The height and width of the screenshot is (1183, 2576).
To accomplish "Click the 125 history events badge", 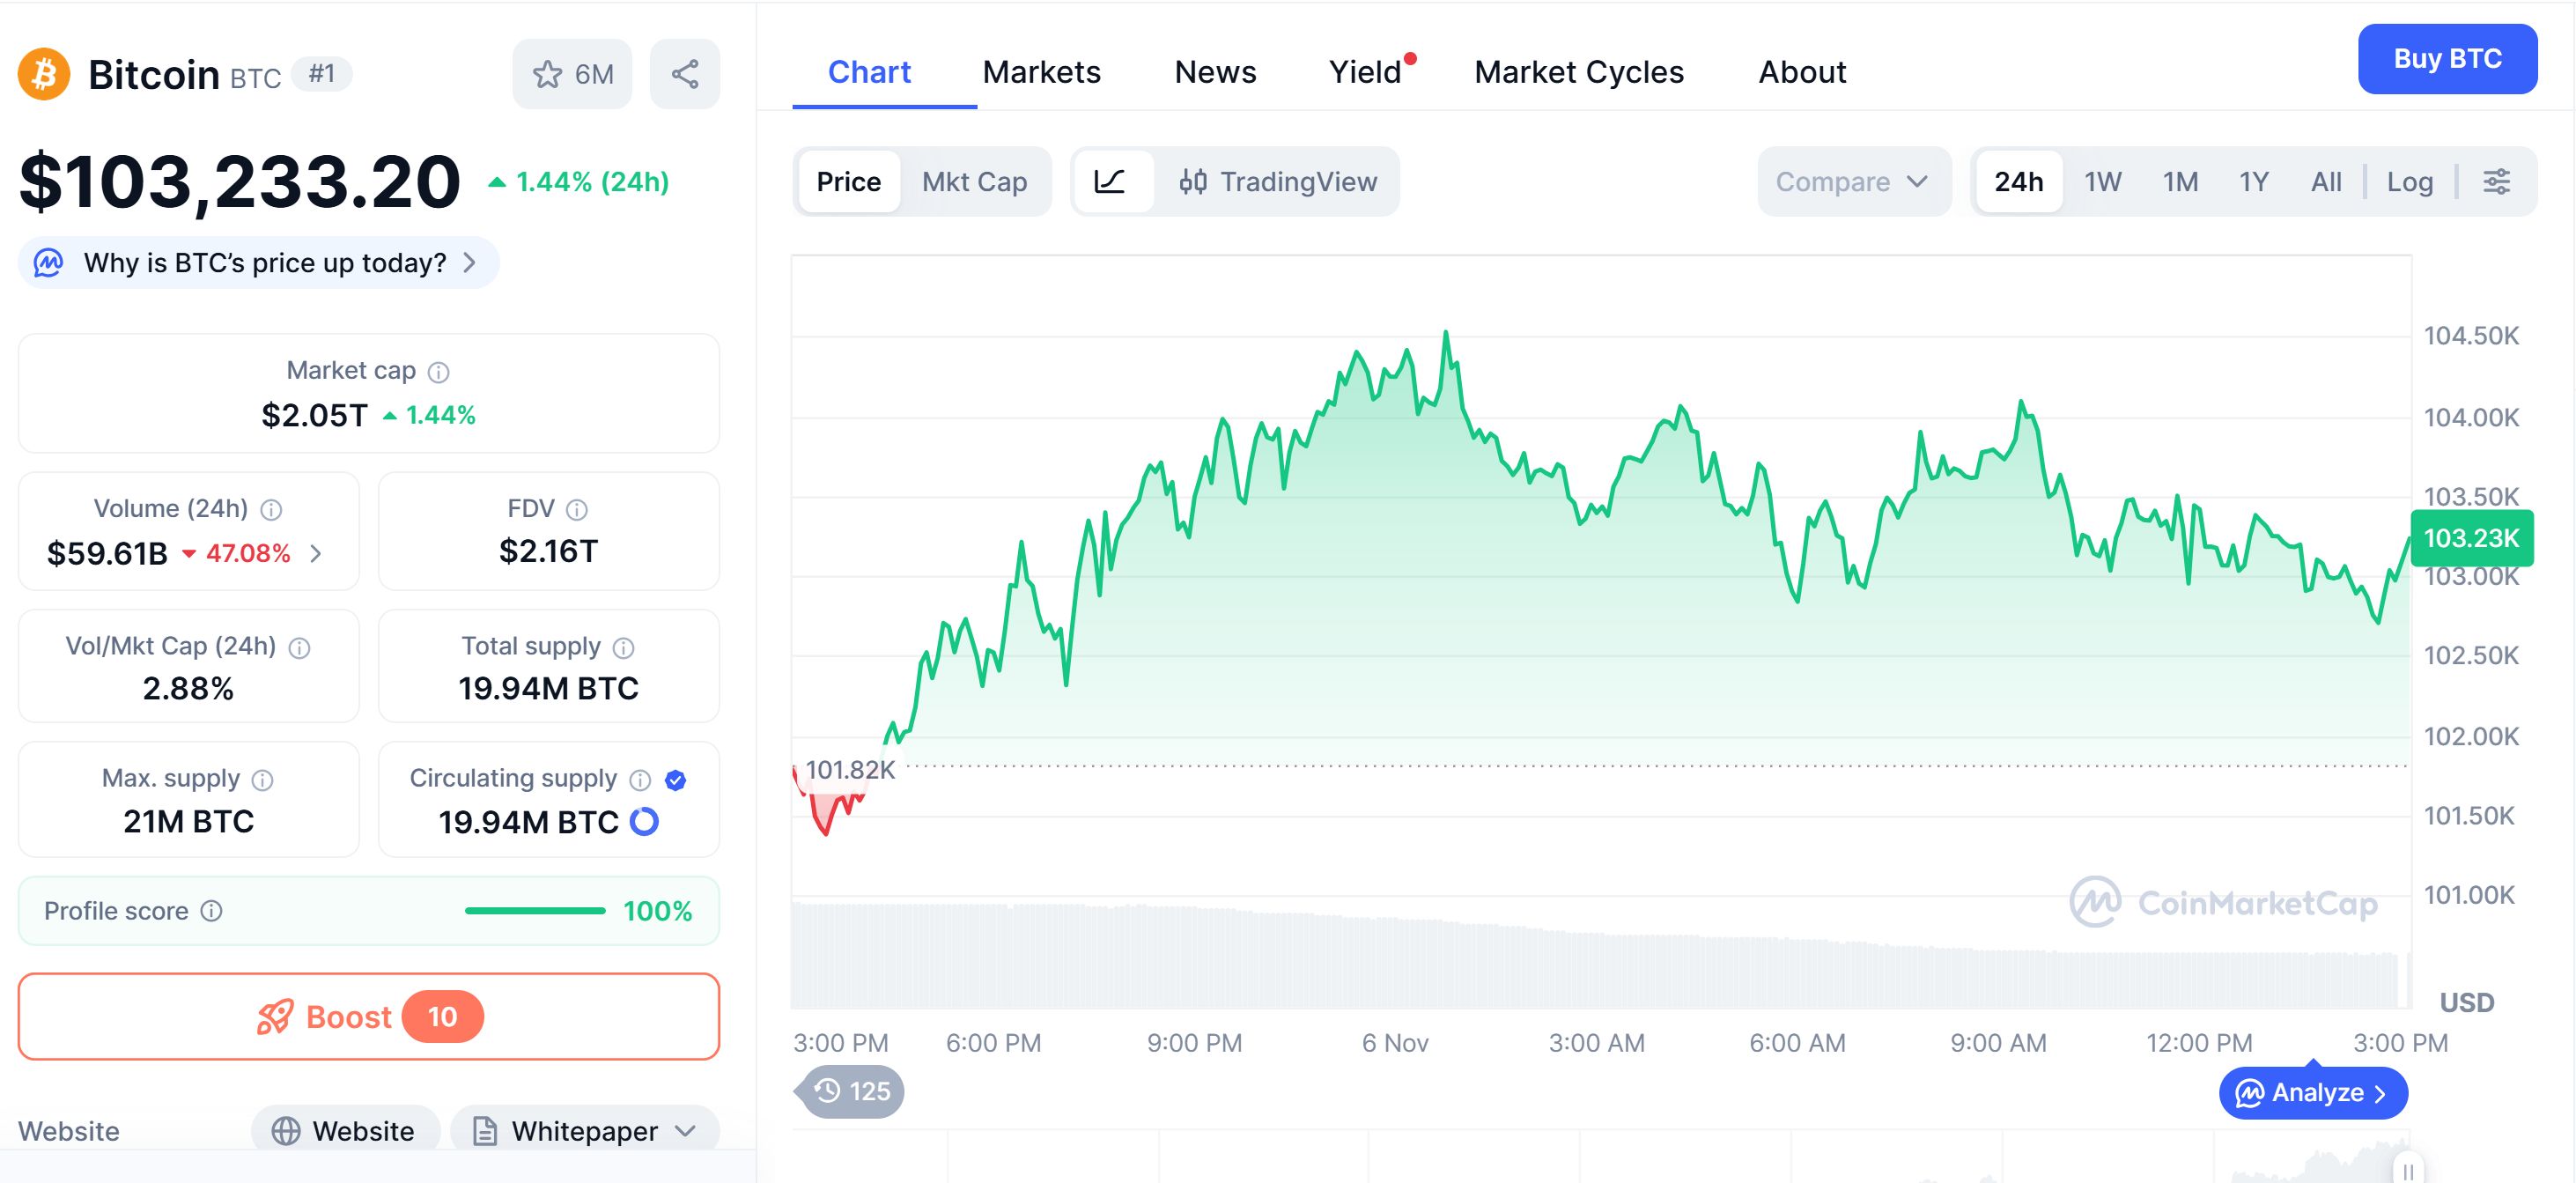I will pos(852,1091).
